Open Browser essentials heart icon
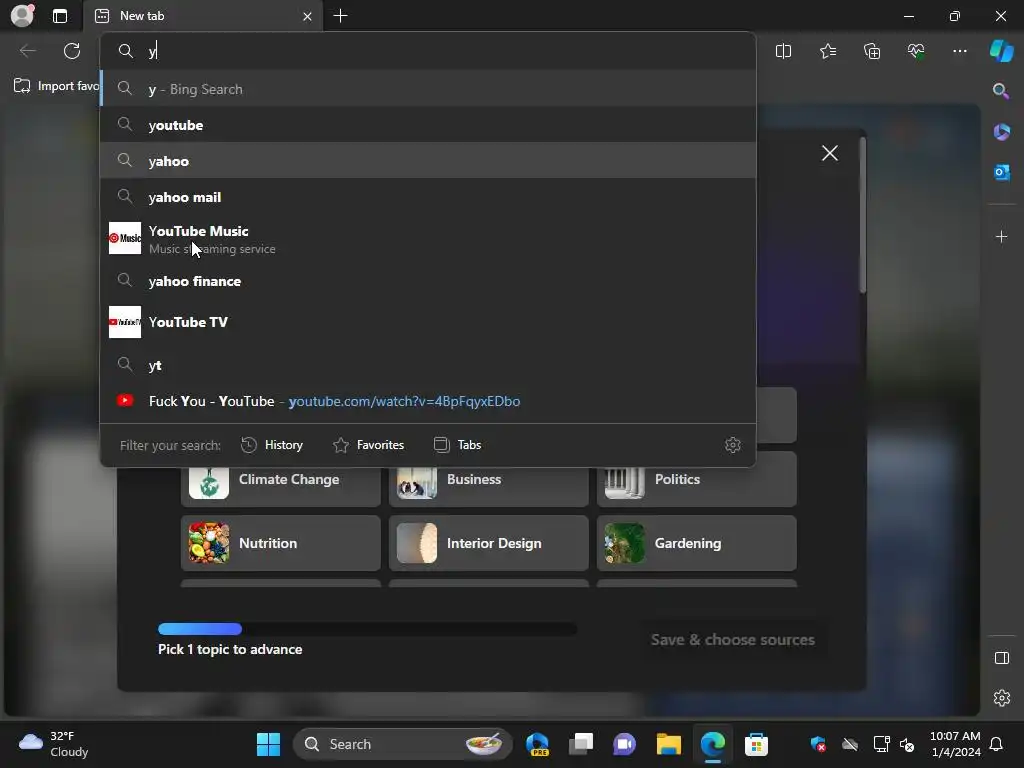1024x768 pixels. pos(916,51)
